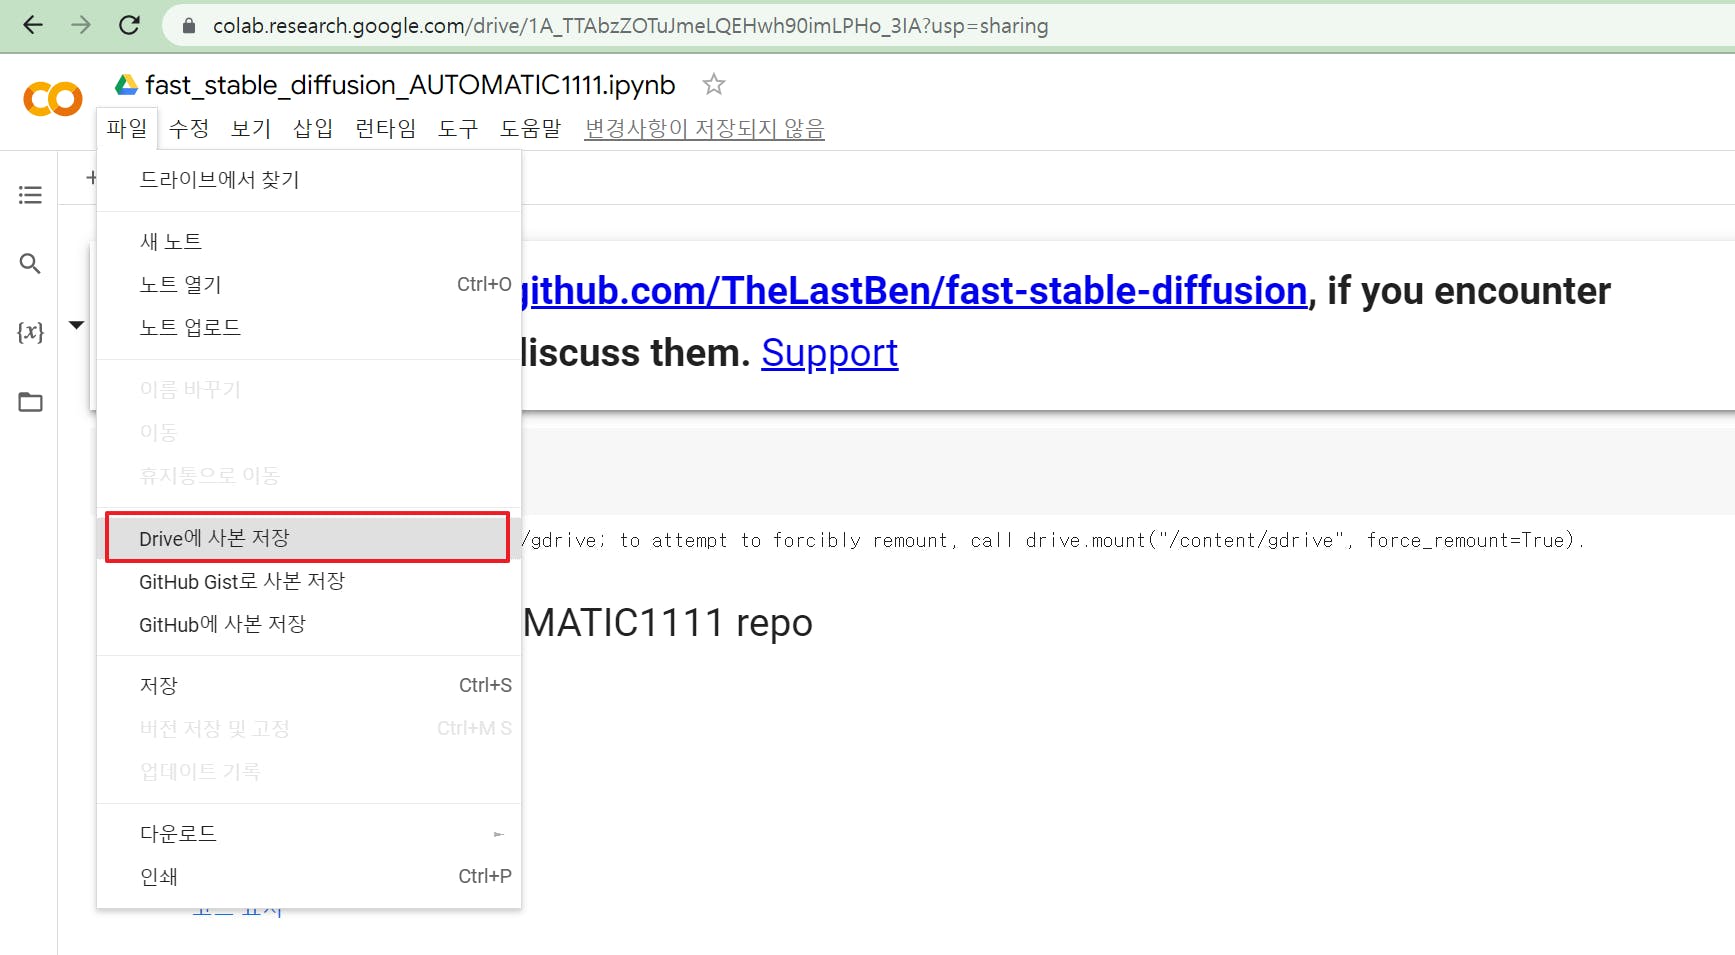Open the 도구 menu
Image resolution: width=1735 pixels, height=955 pixels.
point(458,128)
